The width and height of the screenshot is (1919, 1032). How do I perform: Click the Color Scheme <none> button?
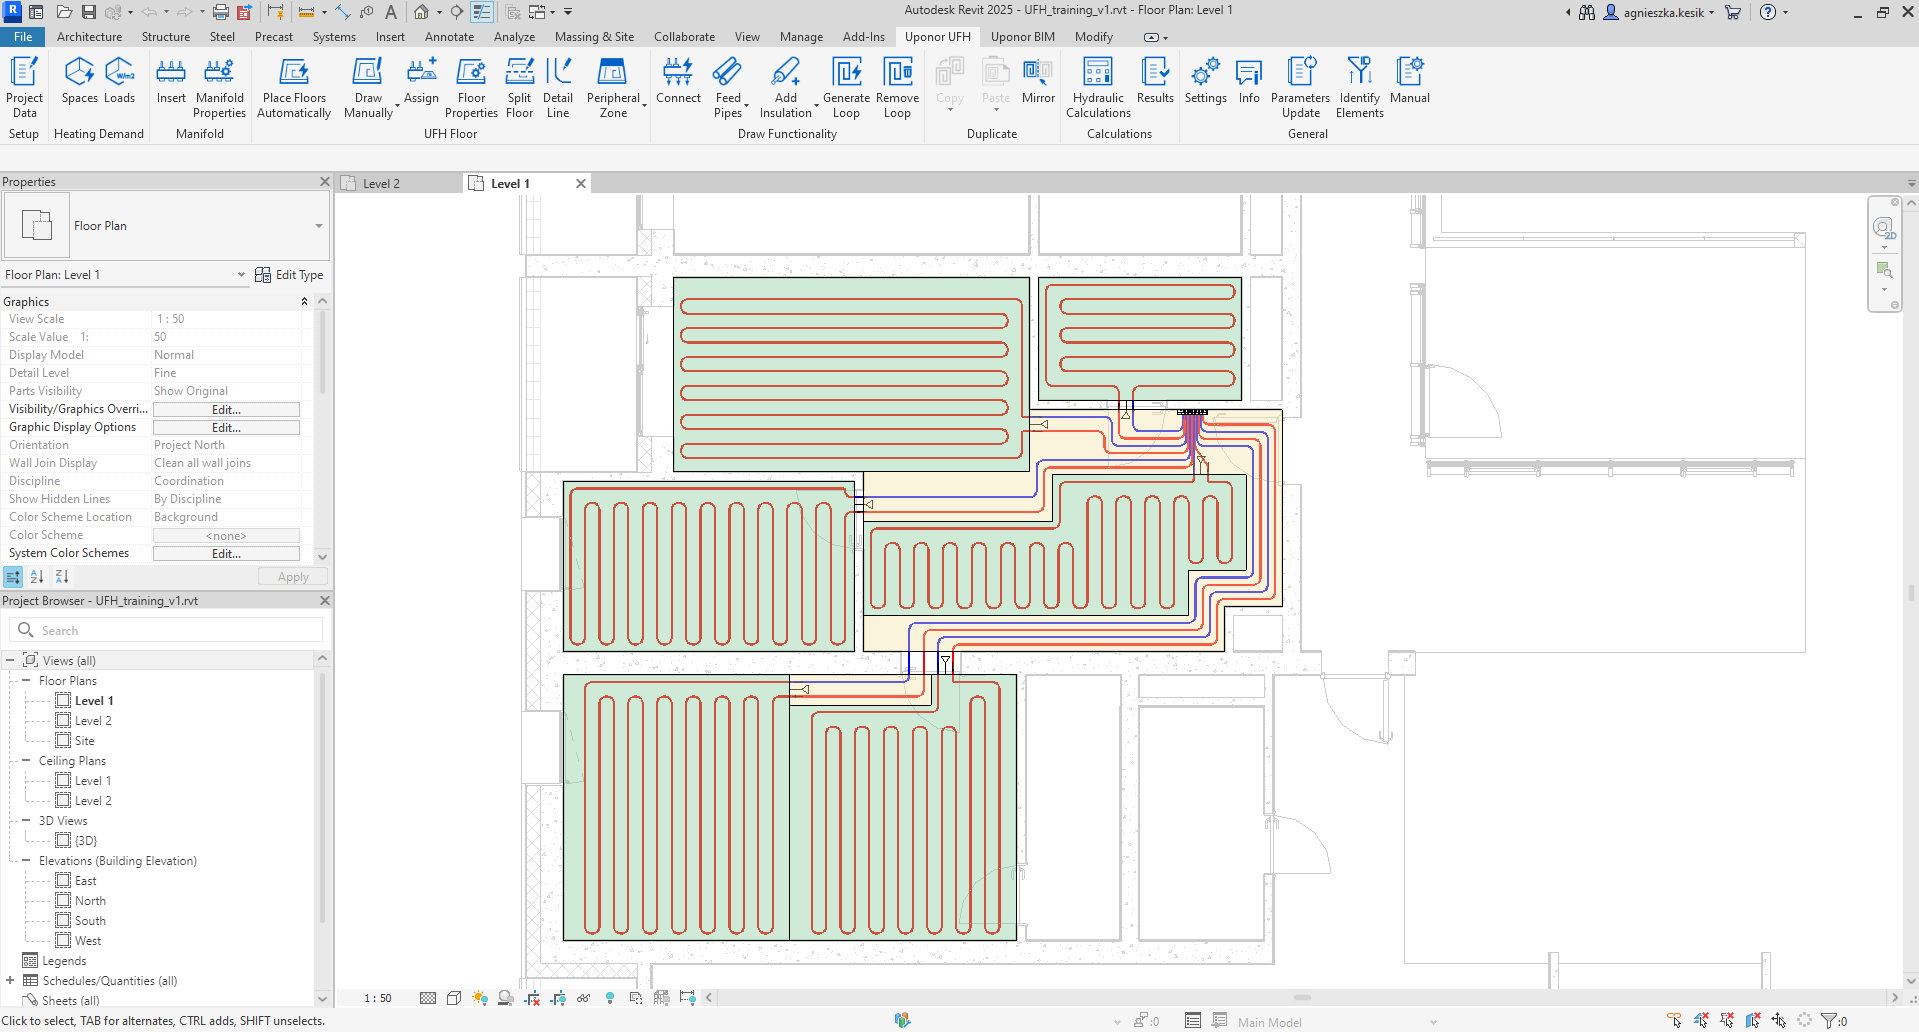coord(226,536)
